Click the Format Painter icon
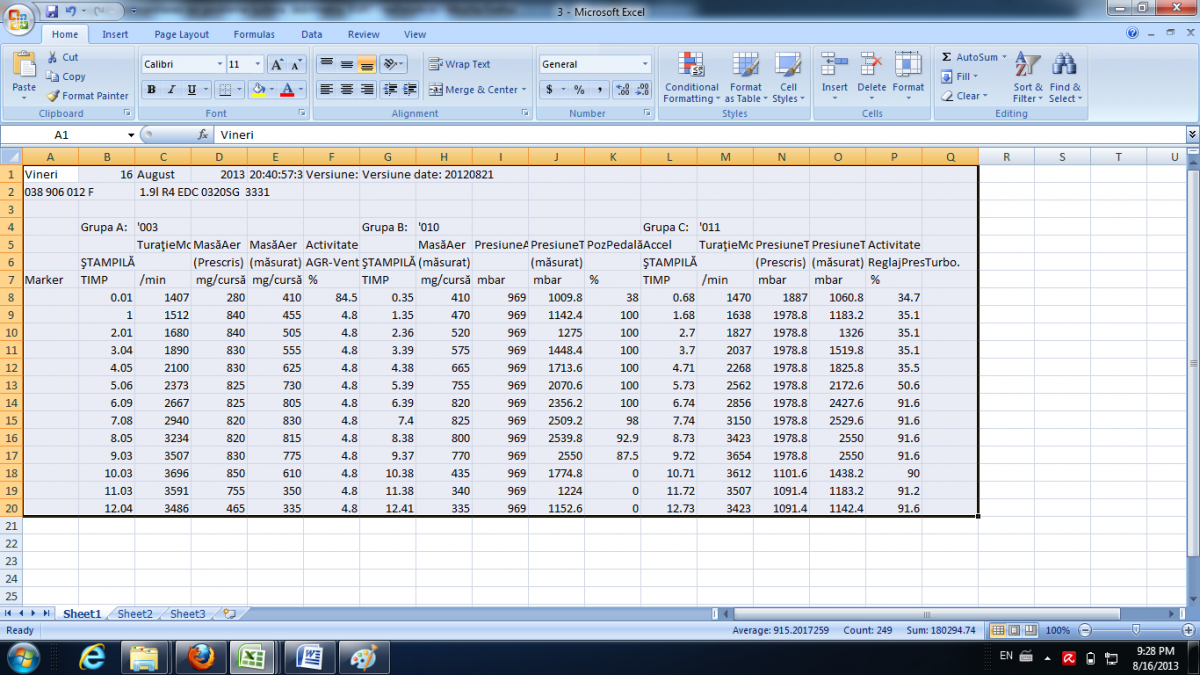The height and width of the screenshot is (675, 1200). pyautogui.click(x=53, y=96)
